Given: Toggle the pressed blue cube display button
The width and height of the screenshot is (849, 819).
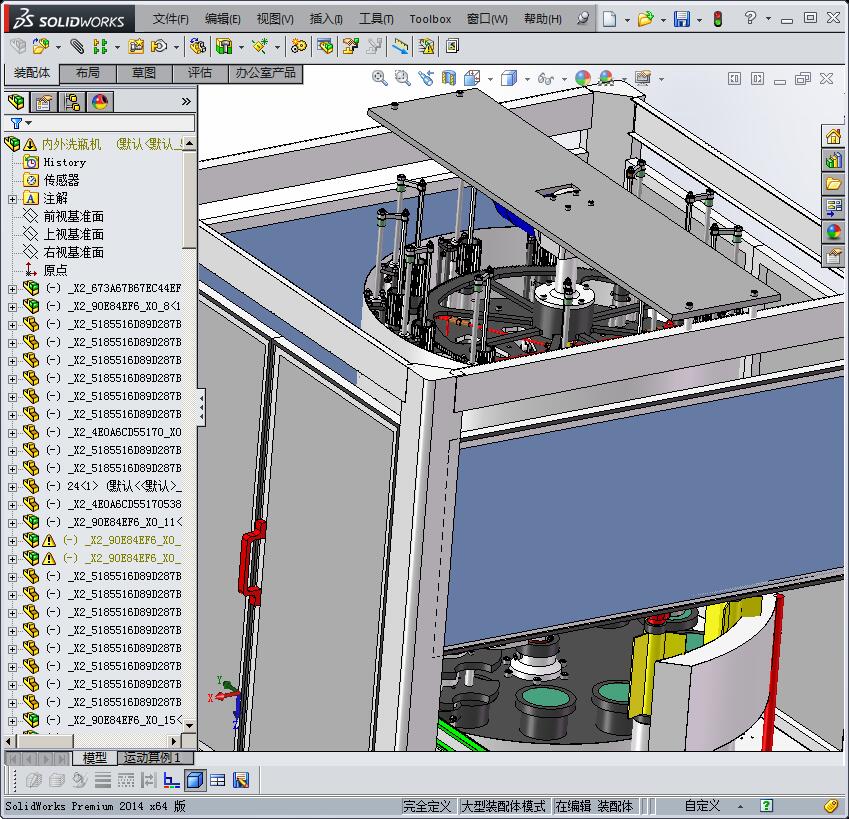Looking at the screenshot, I should coord(195,780).
